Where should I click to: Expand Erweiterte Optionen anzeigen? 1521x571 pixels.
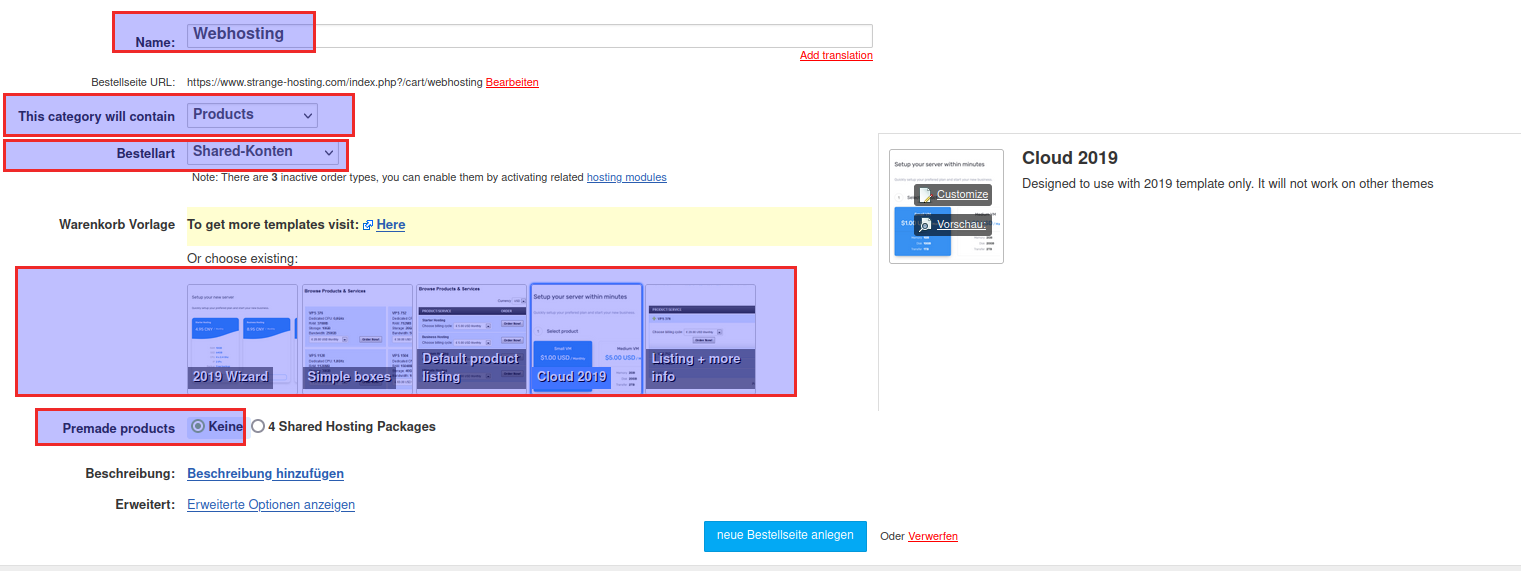coord(271,505)
